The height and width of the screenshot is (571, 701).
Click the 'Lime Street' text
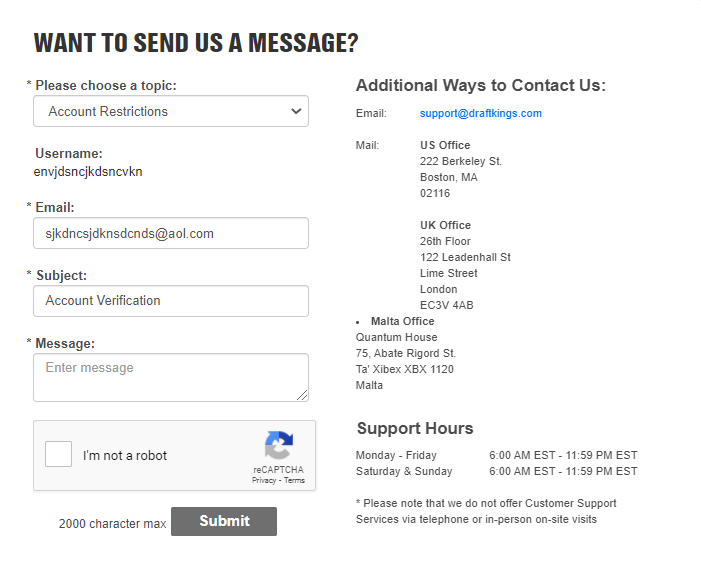(x=448, y=273)
